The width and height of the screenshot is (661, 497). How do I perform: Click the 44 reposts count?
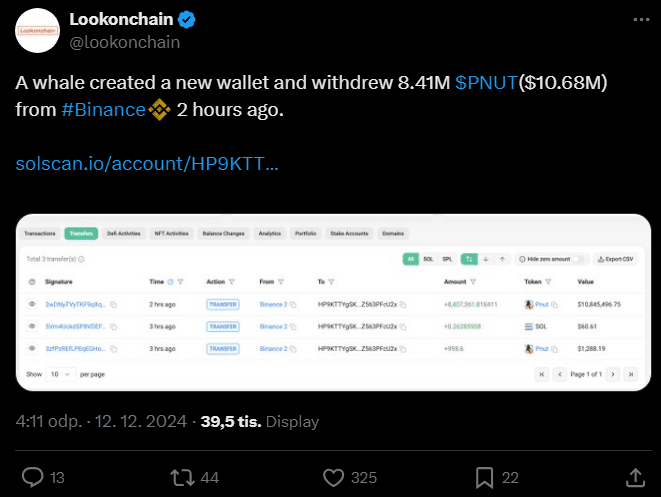click(x=209, y=478)
